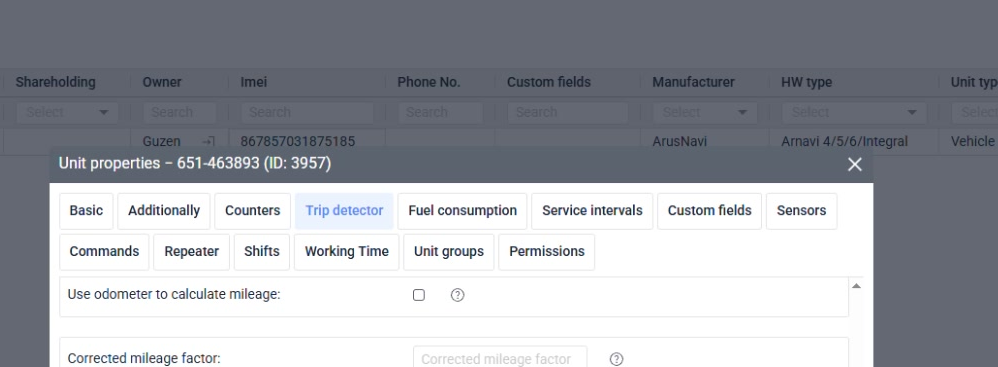Click the Custom fields search filter field
Screen dimensions: 998x367
click(568, 113)
